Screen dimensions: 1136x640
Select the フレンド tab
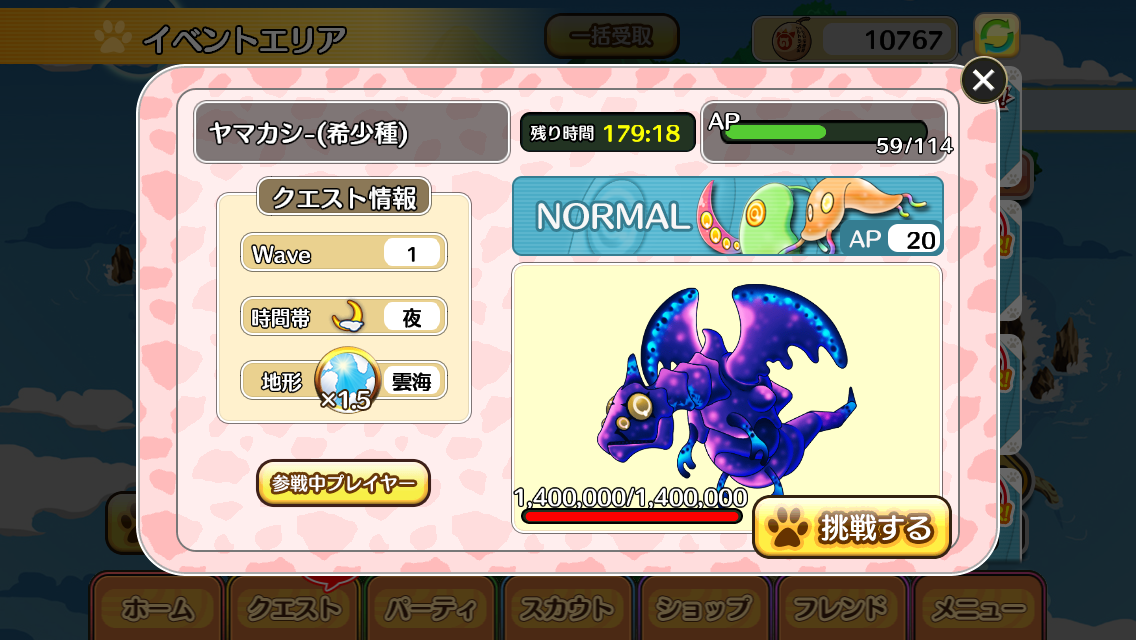point(841,607)
